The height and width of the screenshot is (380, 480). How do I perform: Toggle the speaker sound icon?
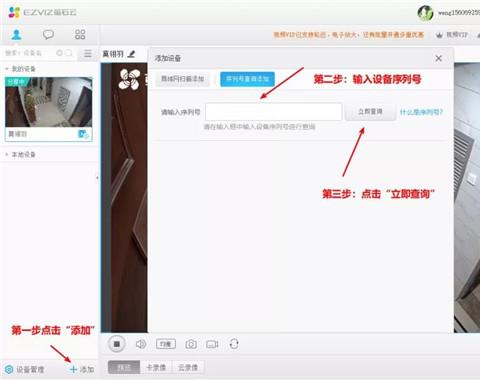coord(141,344)
